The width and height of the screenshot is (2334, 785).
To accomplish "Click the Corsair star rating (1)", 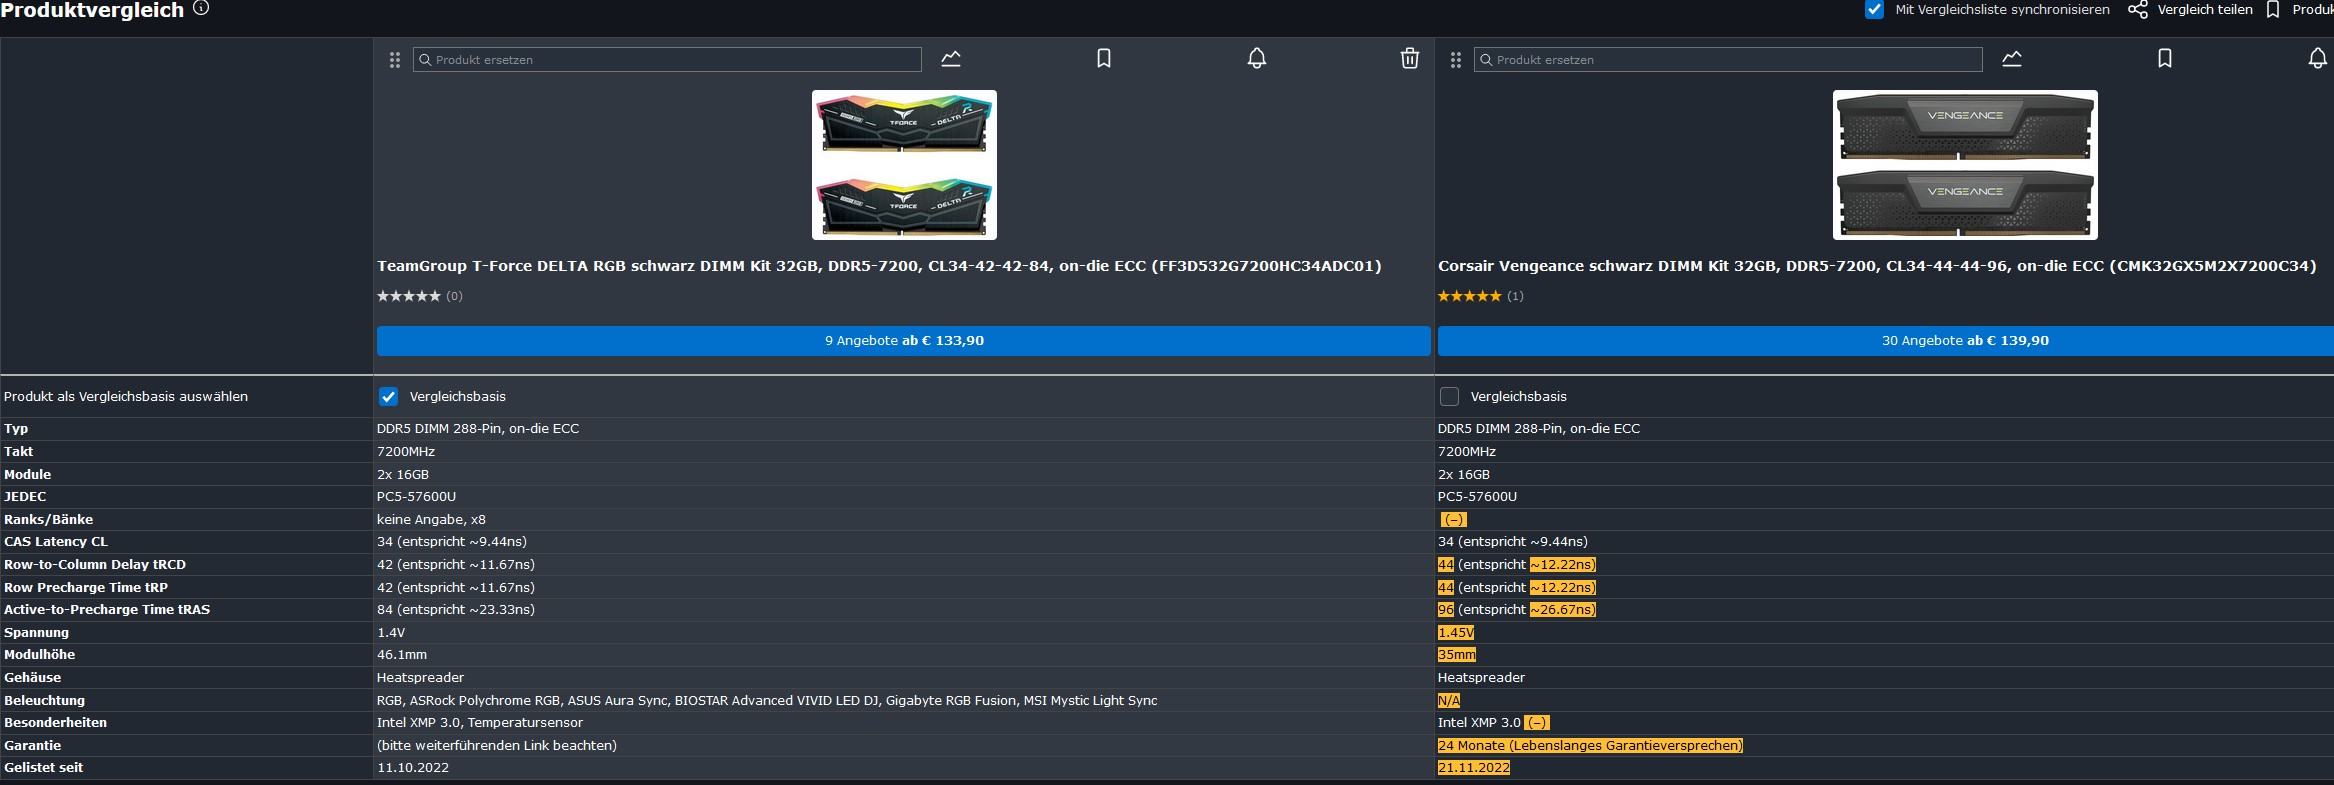I will tap(1480, 296).
